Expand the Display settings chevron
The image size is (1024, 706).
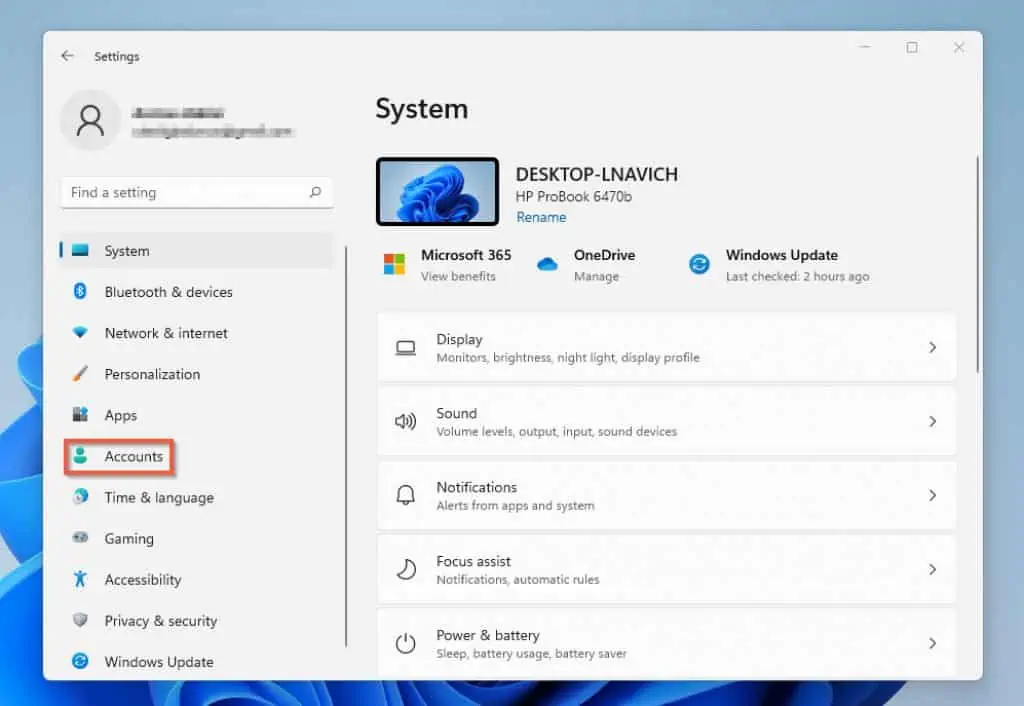coord(932,348)
